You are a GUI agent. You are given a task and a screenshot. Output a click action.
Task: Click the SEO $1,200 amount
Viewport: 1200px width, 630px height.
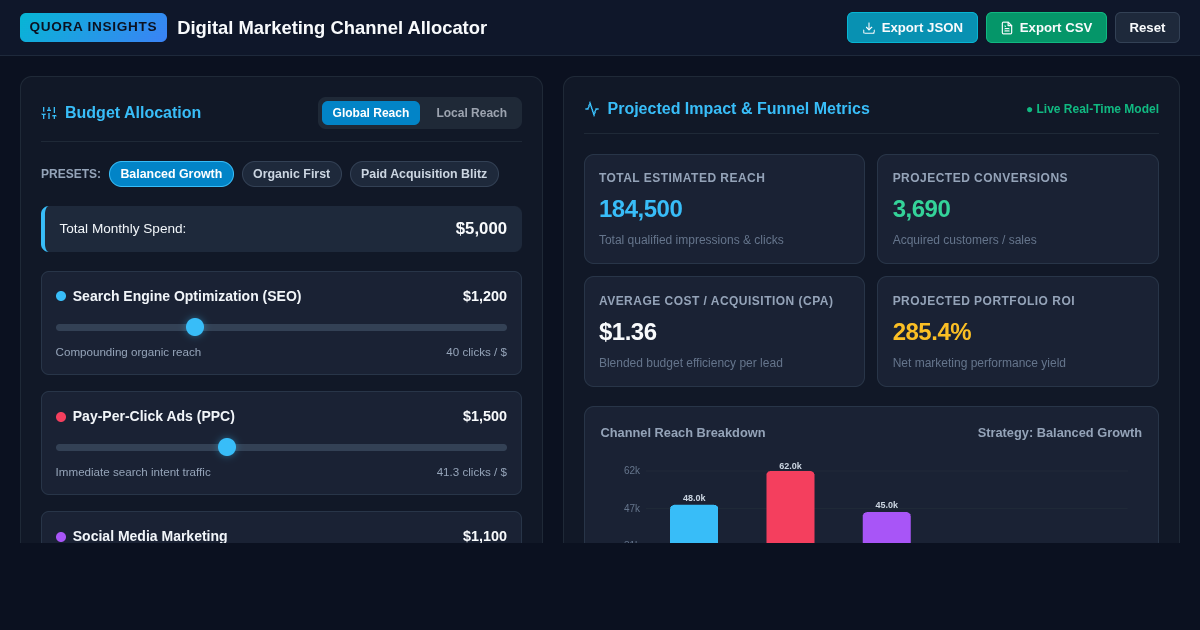(485, 296)
